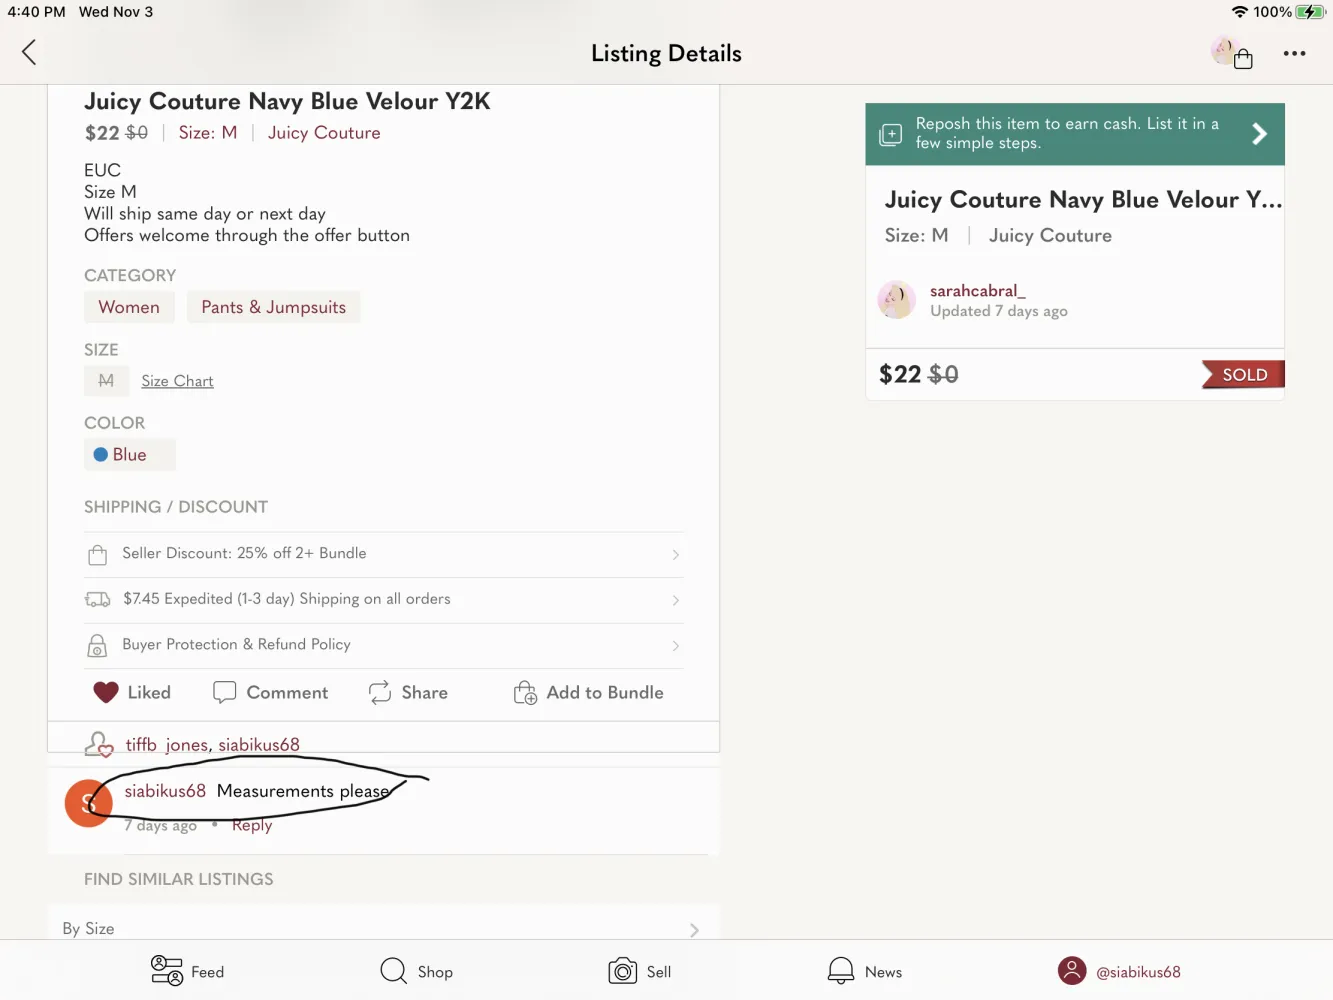
Task: Go back using the top-left arrow
Action: point(29,53)
